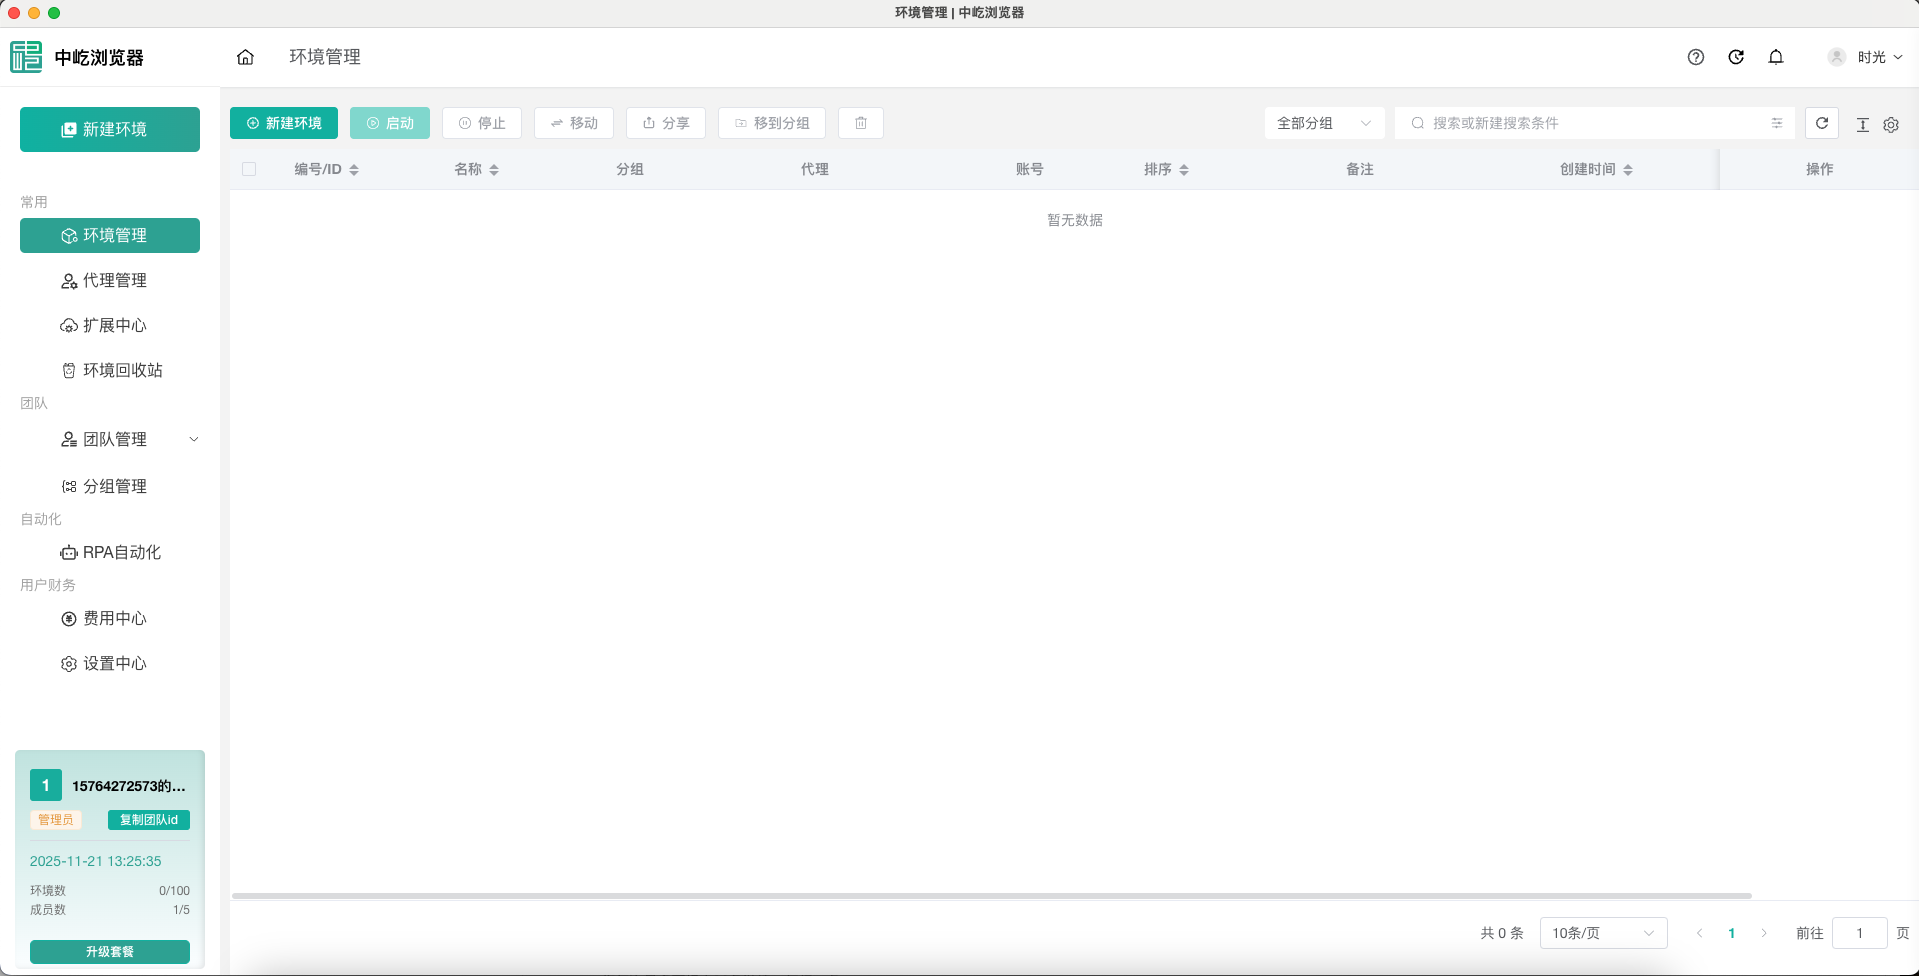Screen dimensions: 1919x976
Task: Toggle the select-all checkbox in table header
Action: coord(249,169)
